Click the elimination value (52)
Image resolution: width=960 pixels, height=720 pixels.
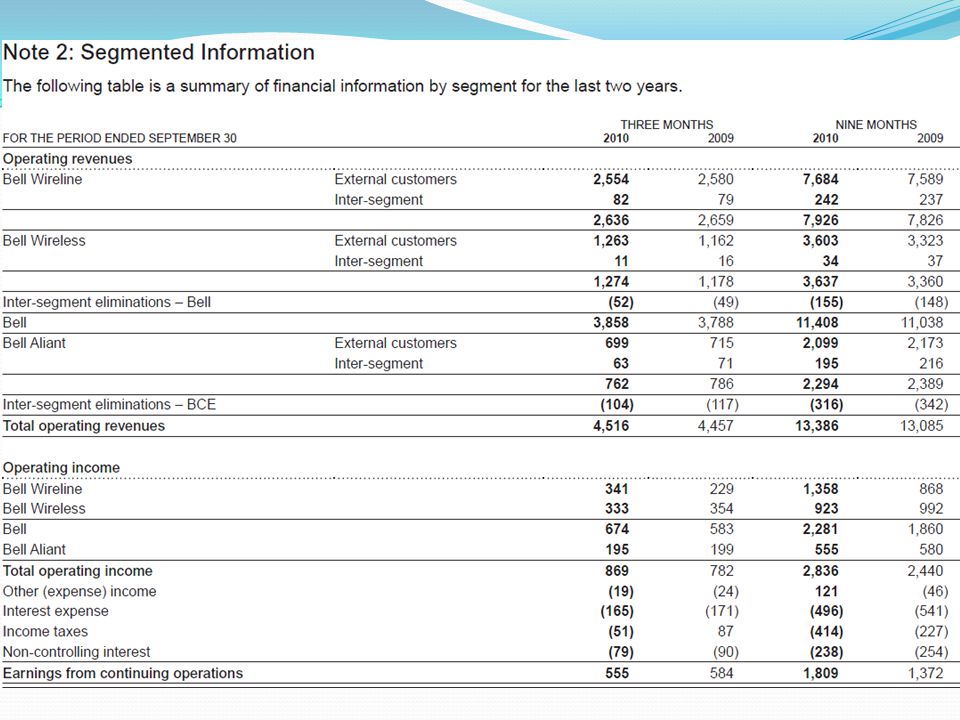coord(621,302)
